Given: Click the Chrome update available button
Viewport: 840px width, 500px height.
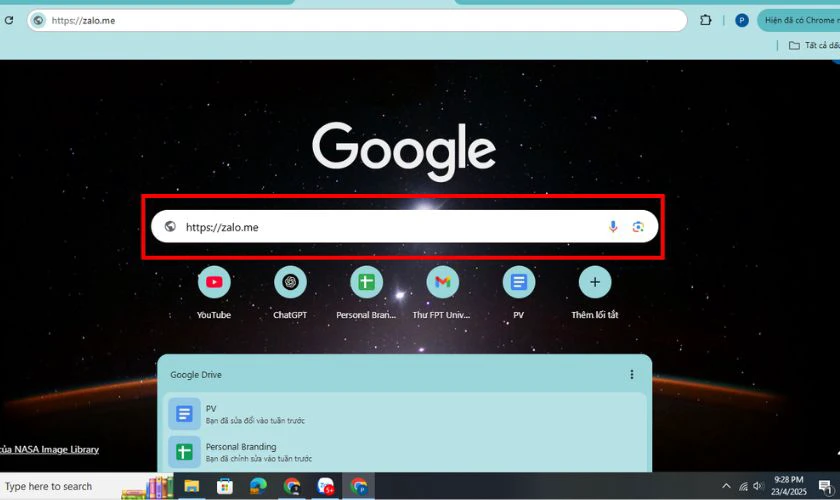Looking at the screenshot, I should pos(799,20).
